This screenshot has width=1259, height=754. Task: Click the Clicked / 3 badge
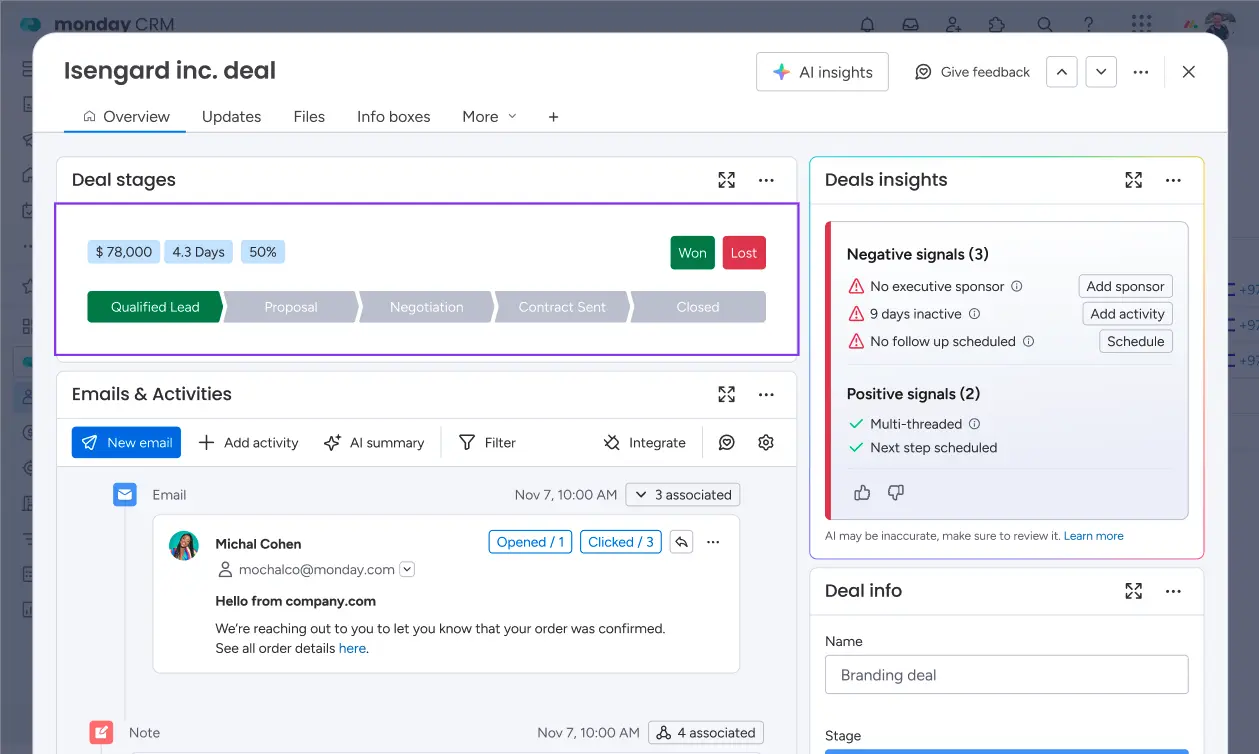(621, 542)
